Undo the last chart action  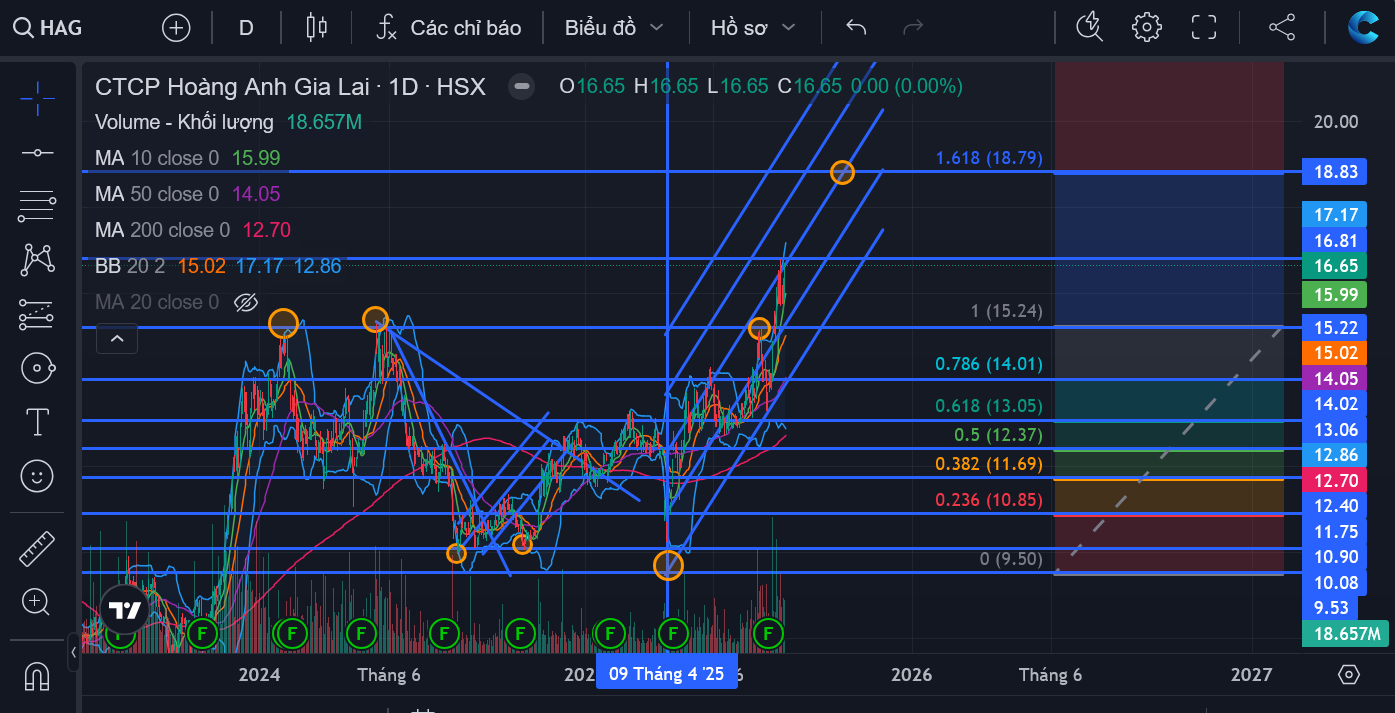pyautogui.click(x=856, y=28)
